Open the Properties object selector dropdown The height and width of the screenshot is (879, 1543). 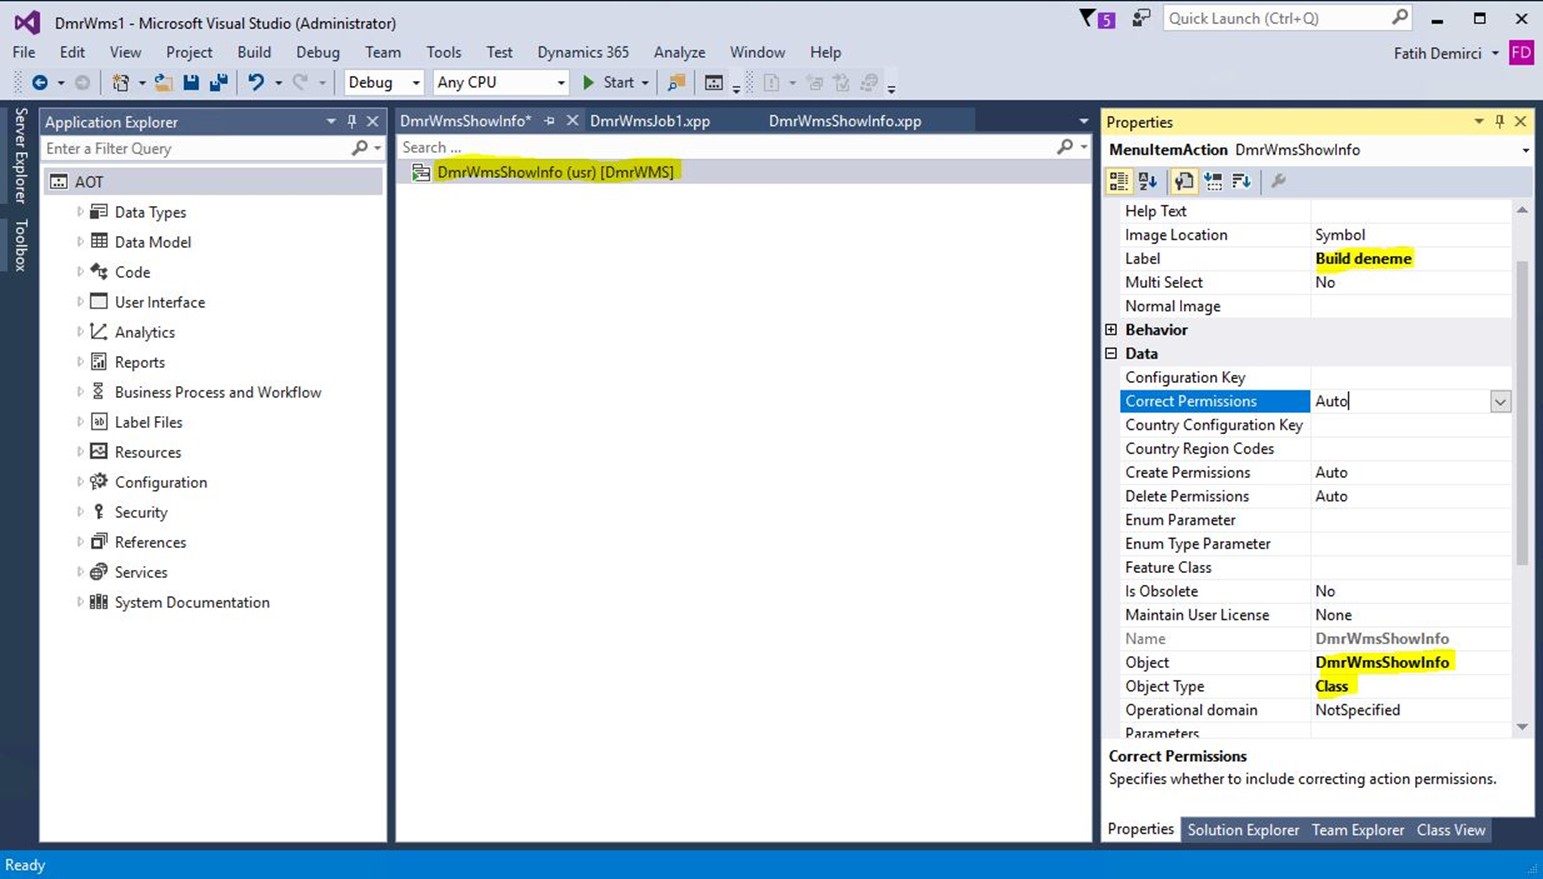[x=1525, y=150]
